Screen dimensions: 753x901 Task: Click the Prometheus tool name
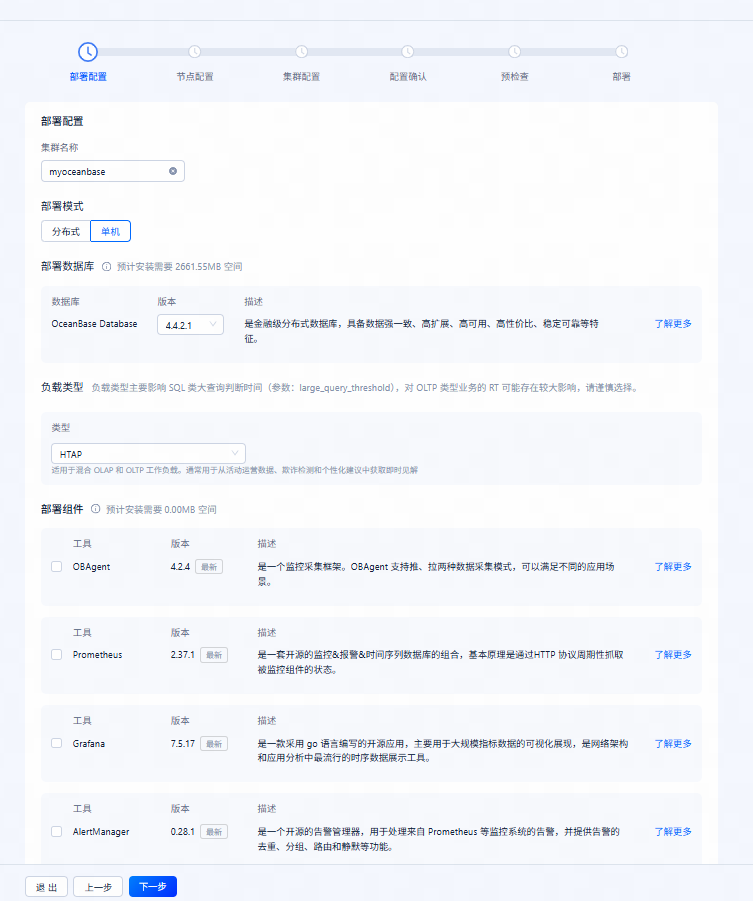98,654
